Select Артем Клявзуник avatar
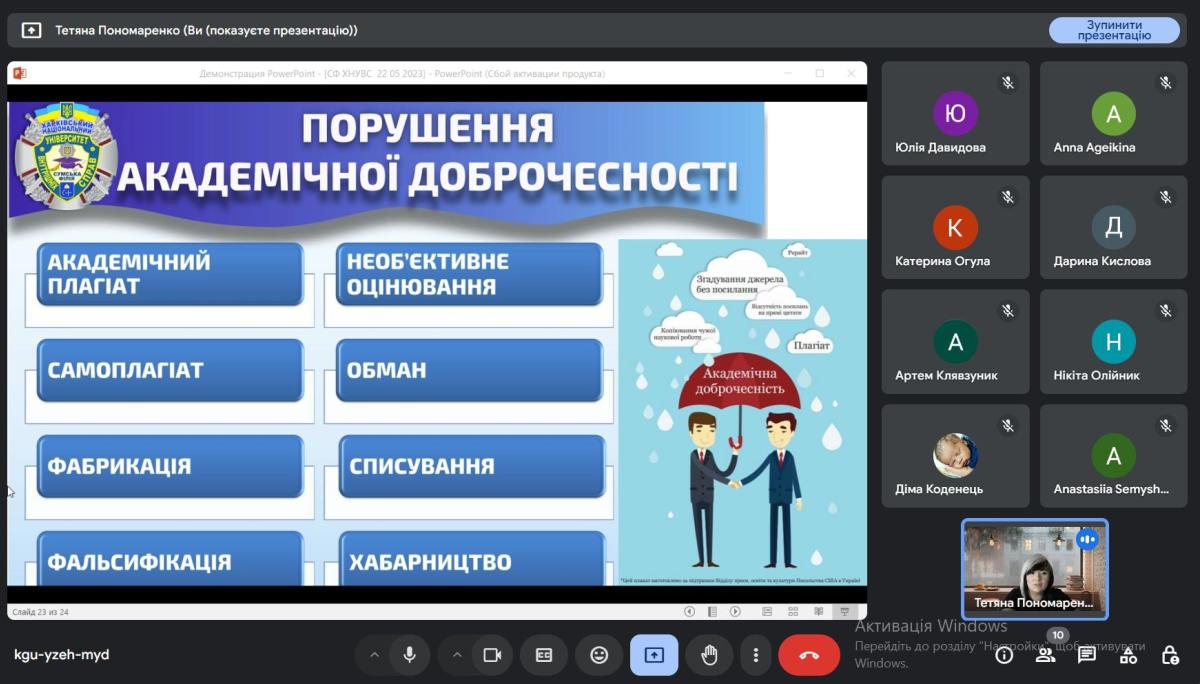Viewport: 1200px width, 684px height. click(955, 342)
